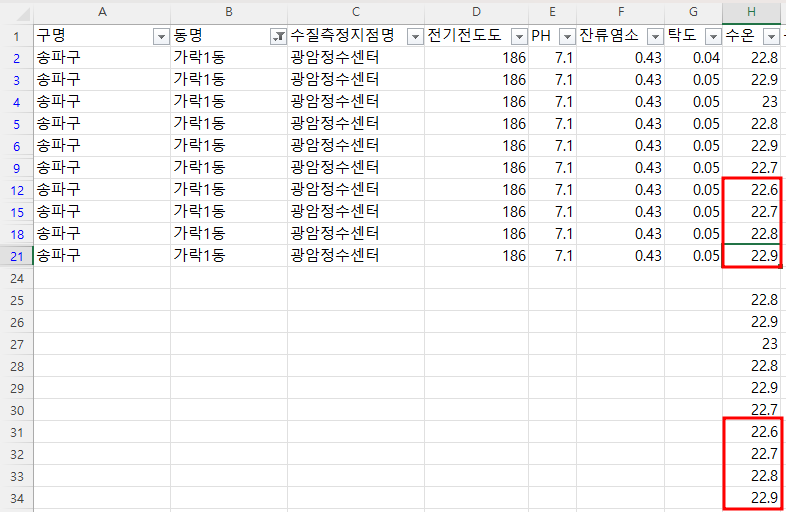Open the 잔류염소 filter dropdown
The width and height of the screenshot is (786, 512).
(655, 37)
